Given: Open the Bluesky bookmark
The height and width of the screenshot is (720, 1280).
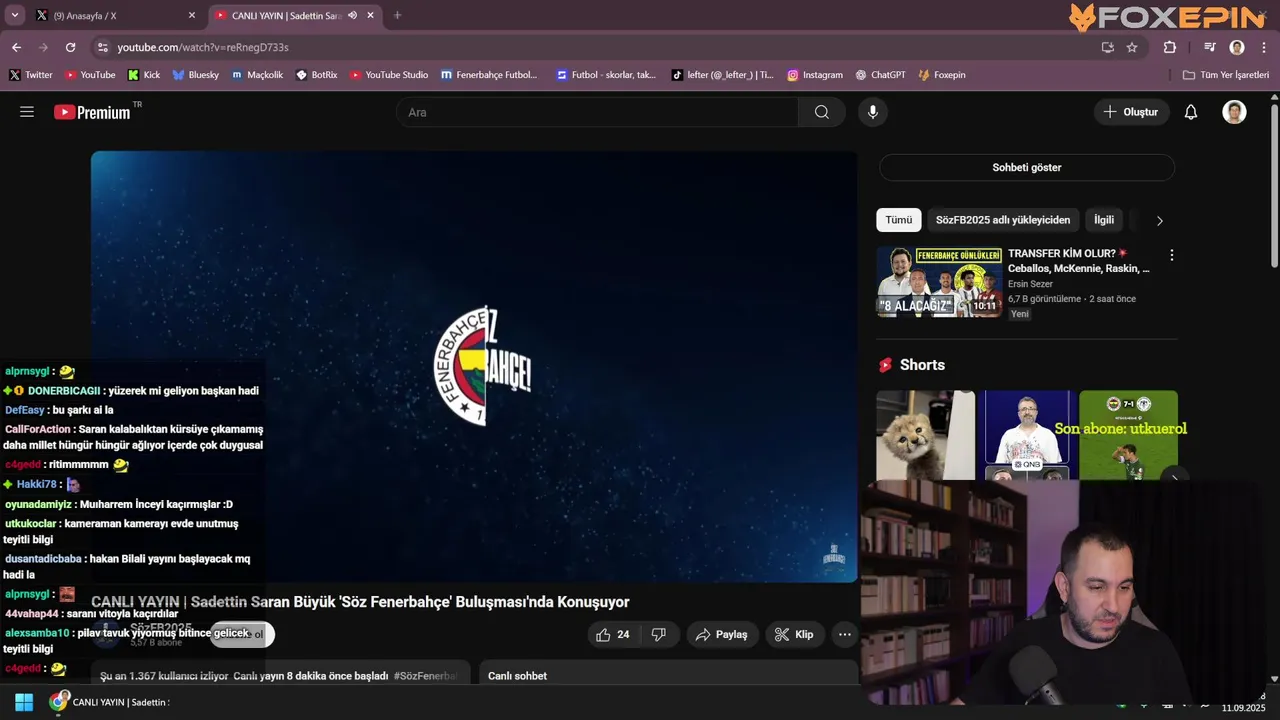Looking at the screenshot, I should tap(195, 75).
